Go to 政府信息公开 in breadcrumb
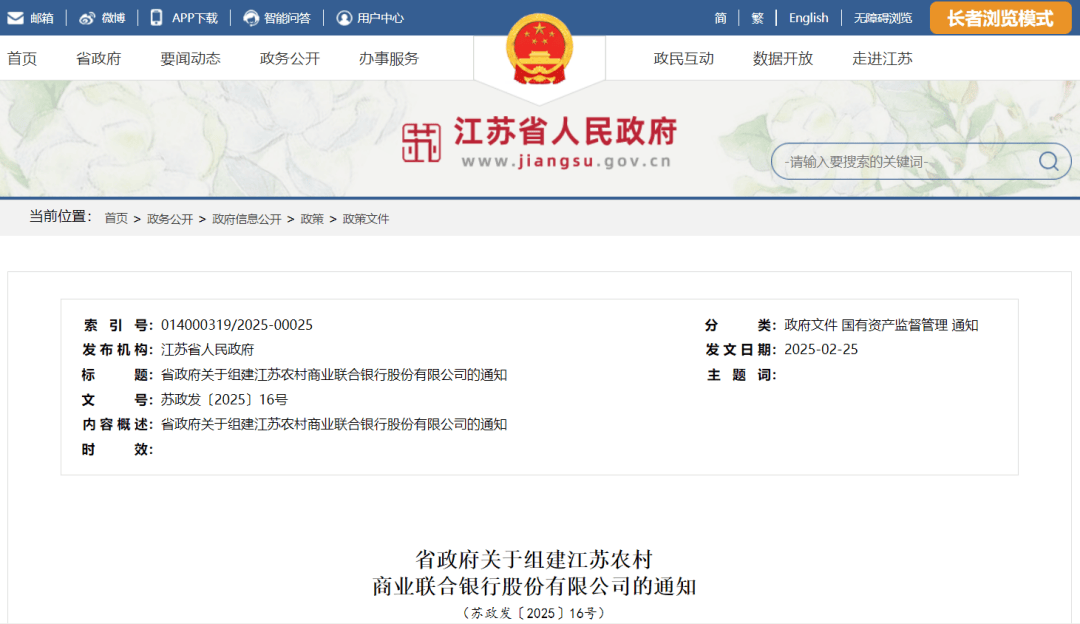Image resolution: width=1080 pixels, height=624 pixels. point(246,219)
